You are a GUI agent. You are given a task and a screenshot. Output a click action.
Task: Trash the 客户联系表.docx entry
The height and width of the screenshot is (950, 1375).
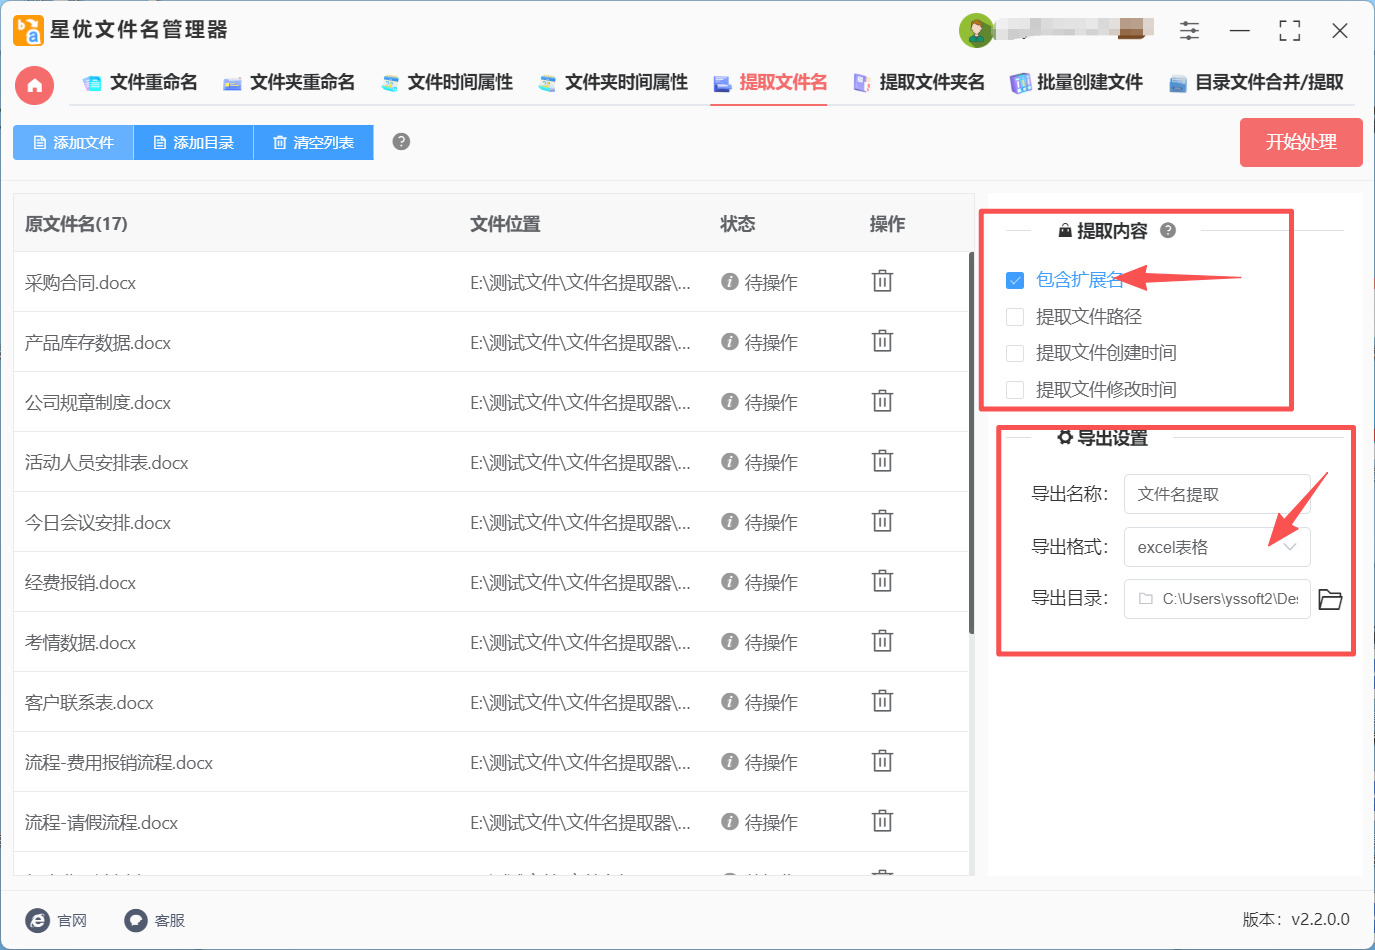882,701
